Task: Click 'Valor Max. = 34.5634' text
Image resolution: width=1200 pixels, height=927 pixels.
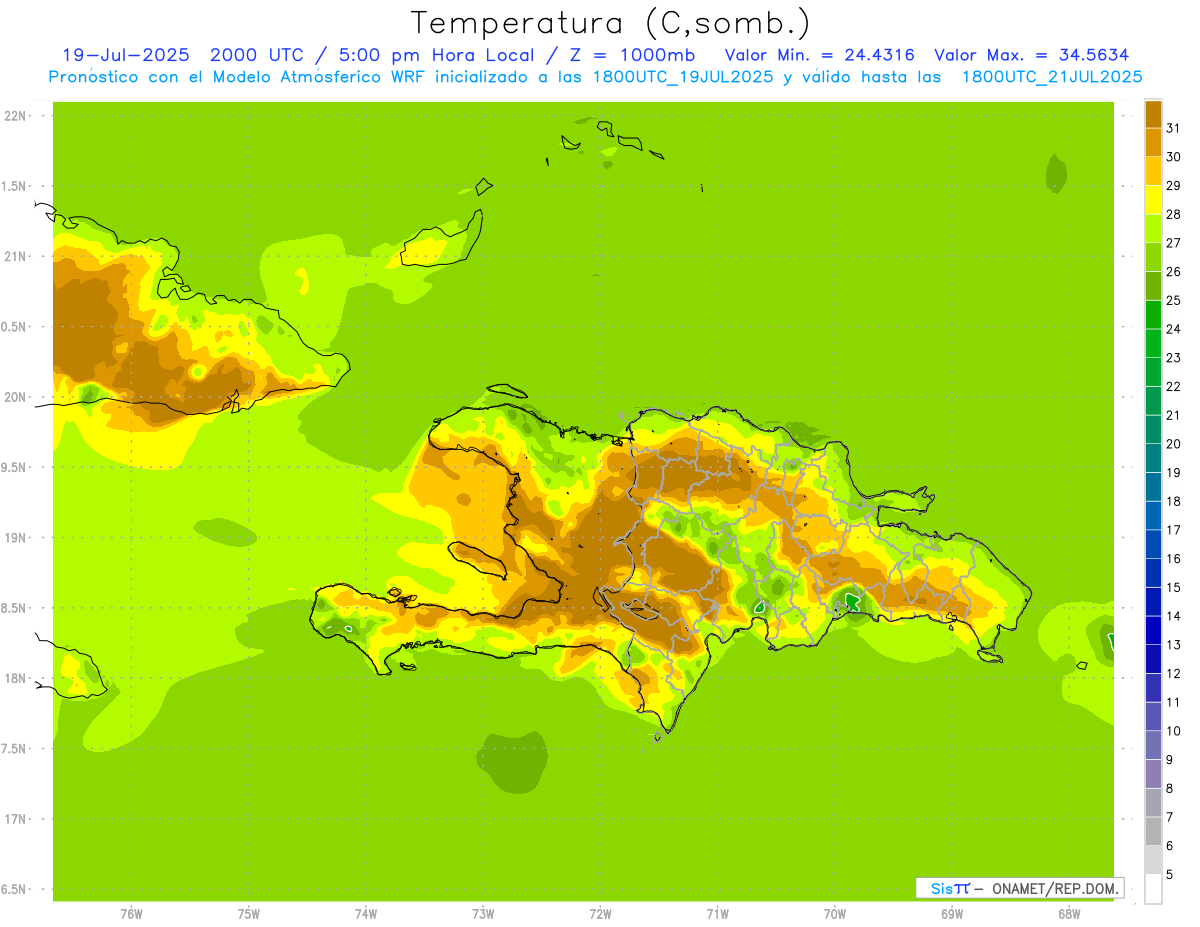Action: 1031,55
